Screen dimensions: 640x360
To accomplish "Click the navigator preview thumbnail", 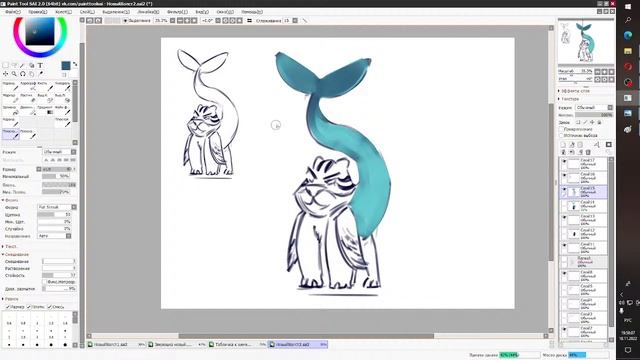I will (x=586, y=42).
